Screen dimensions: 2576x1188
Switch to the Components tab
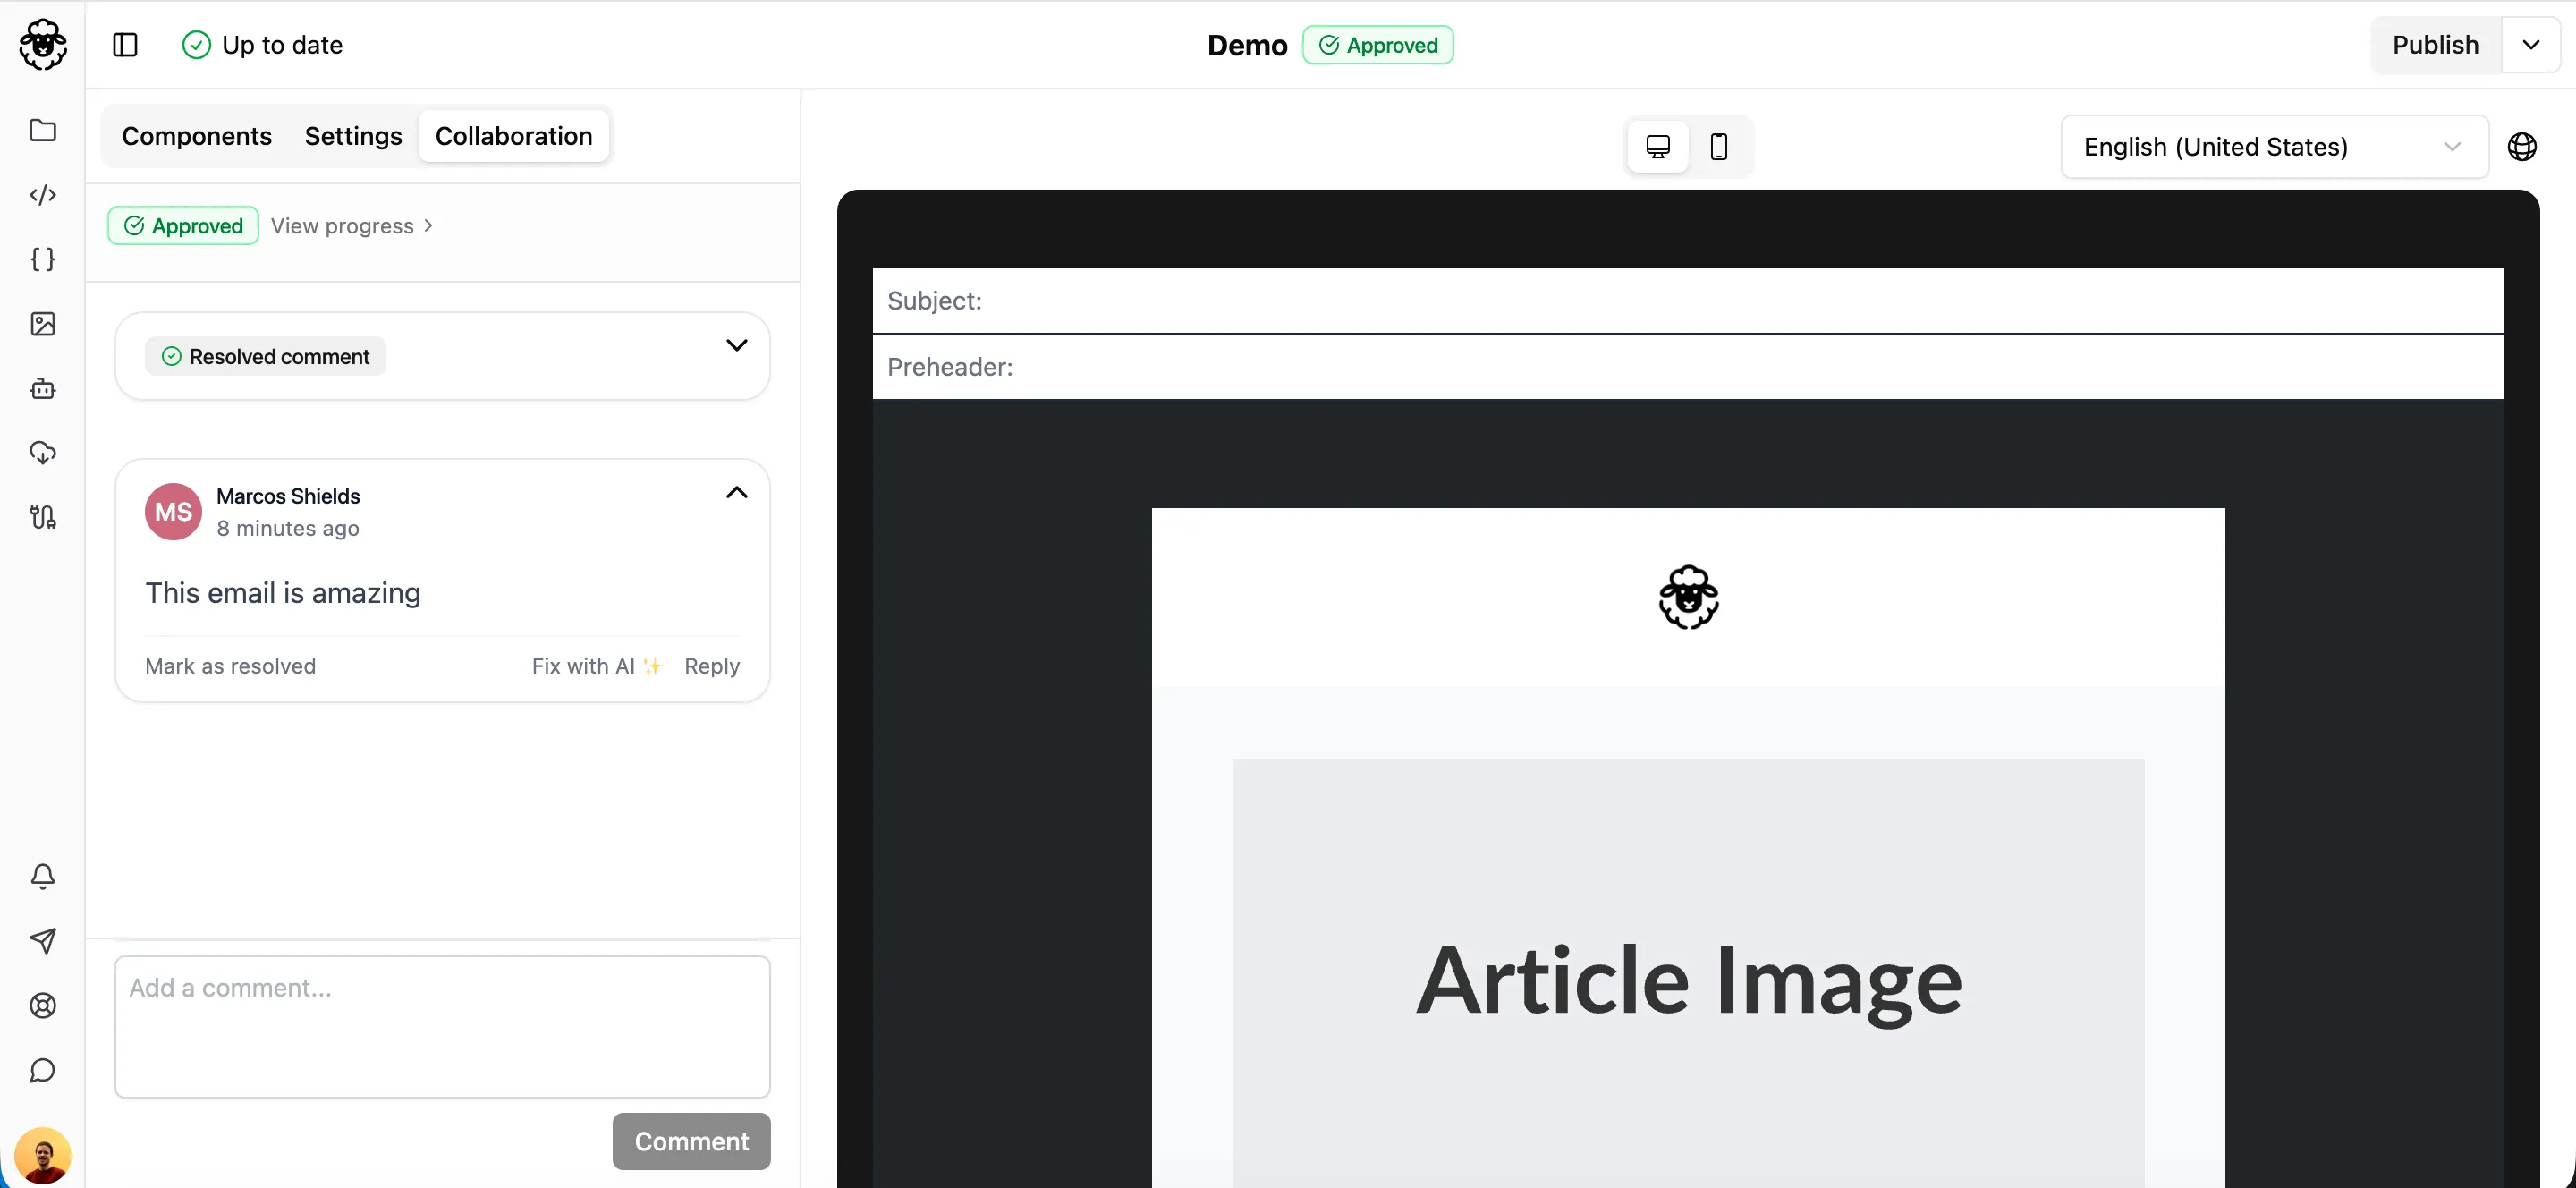[197, 136]
